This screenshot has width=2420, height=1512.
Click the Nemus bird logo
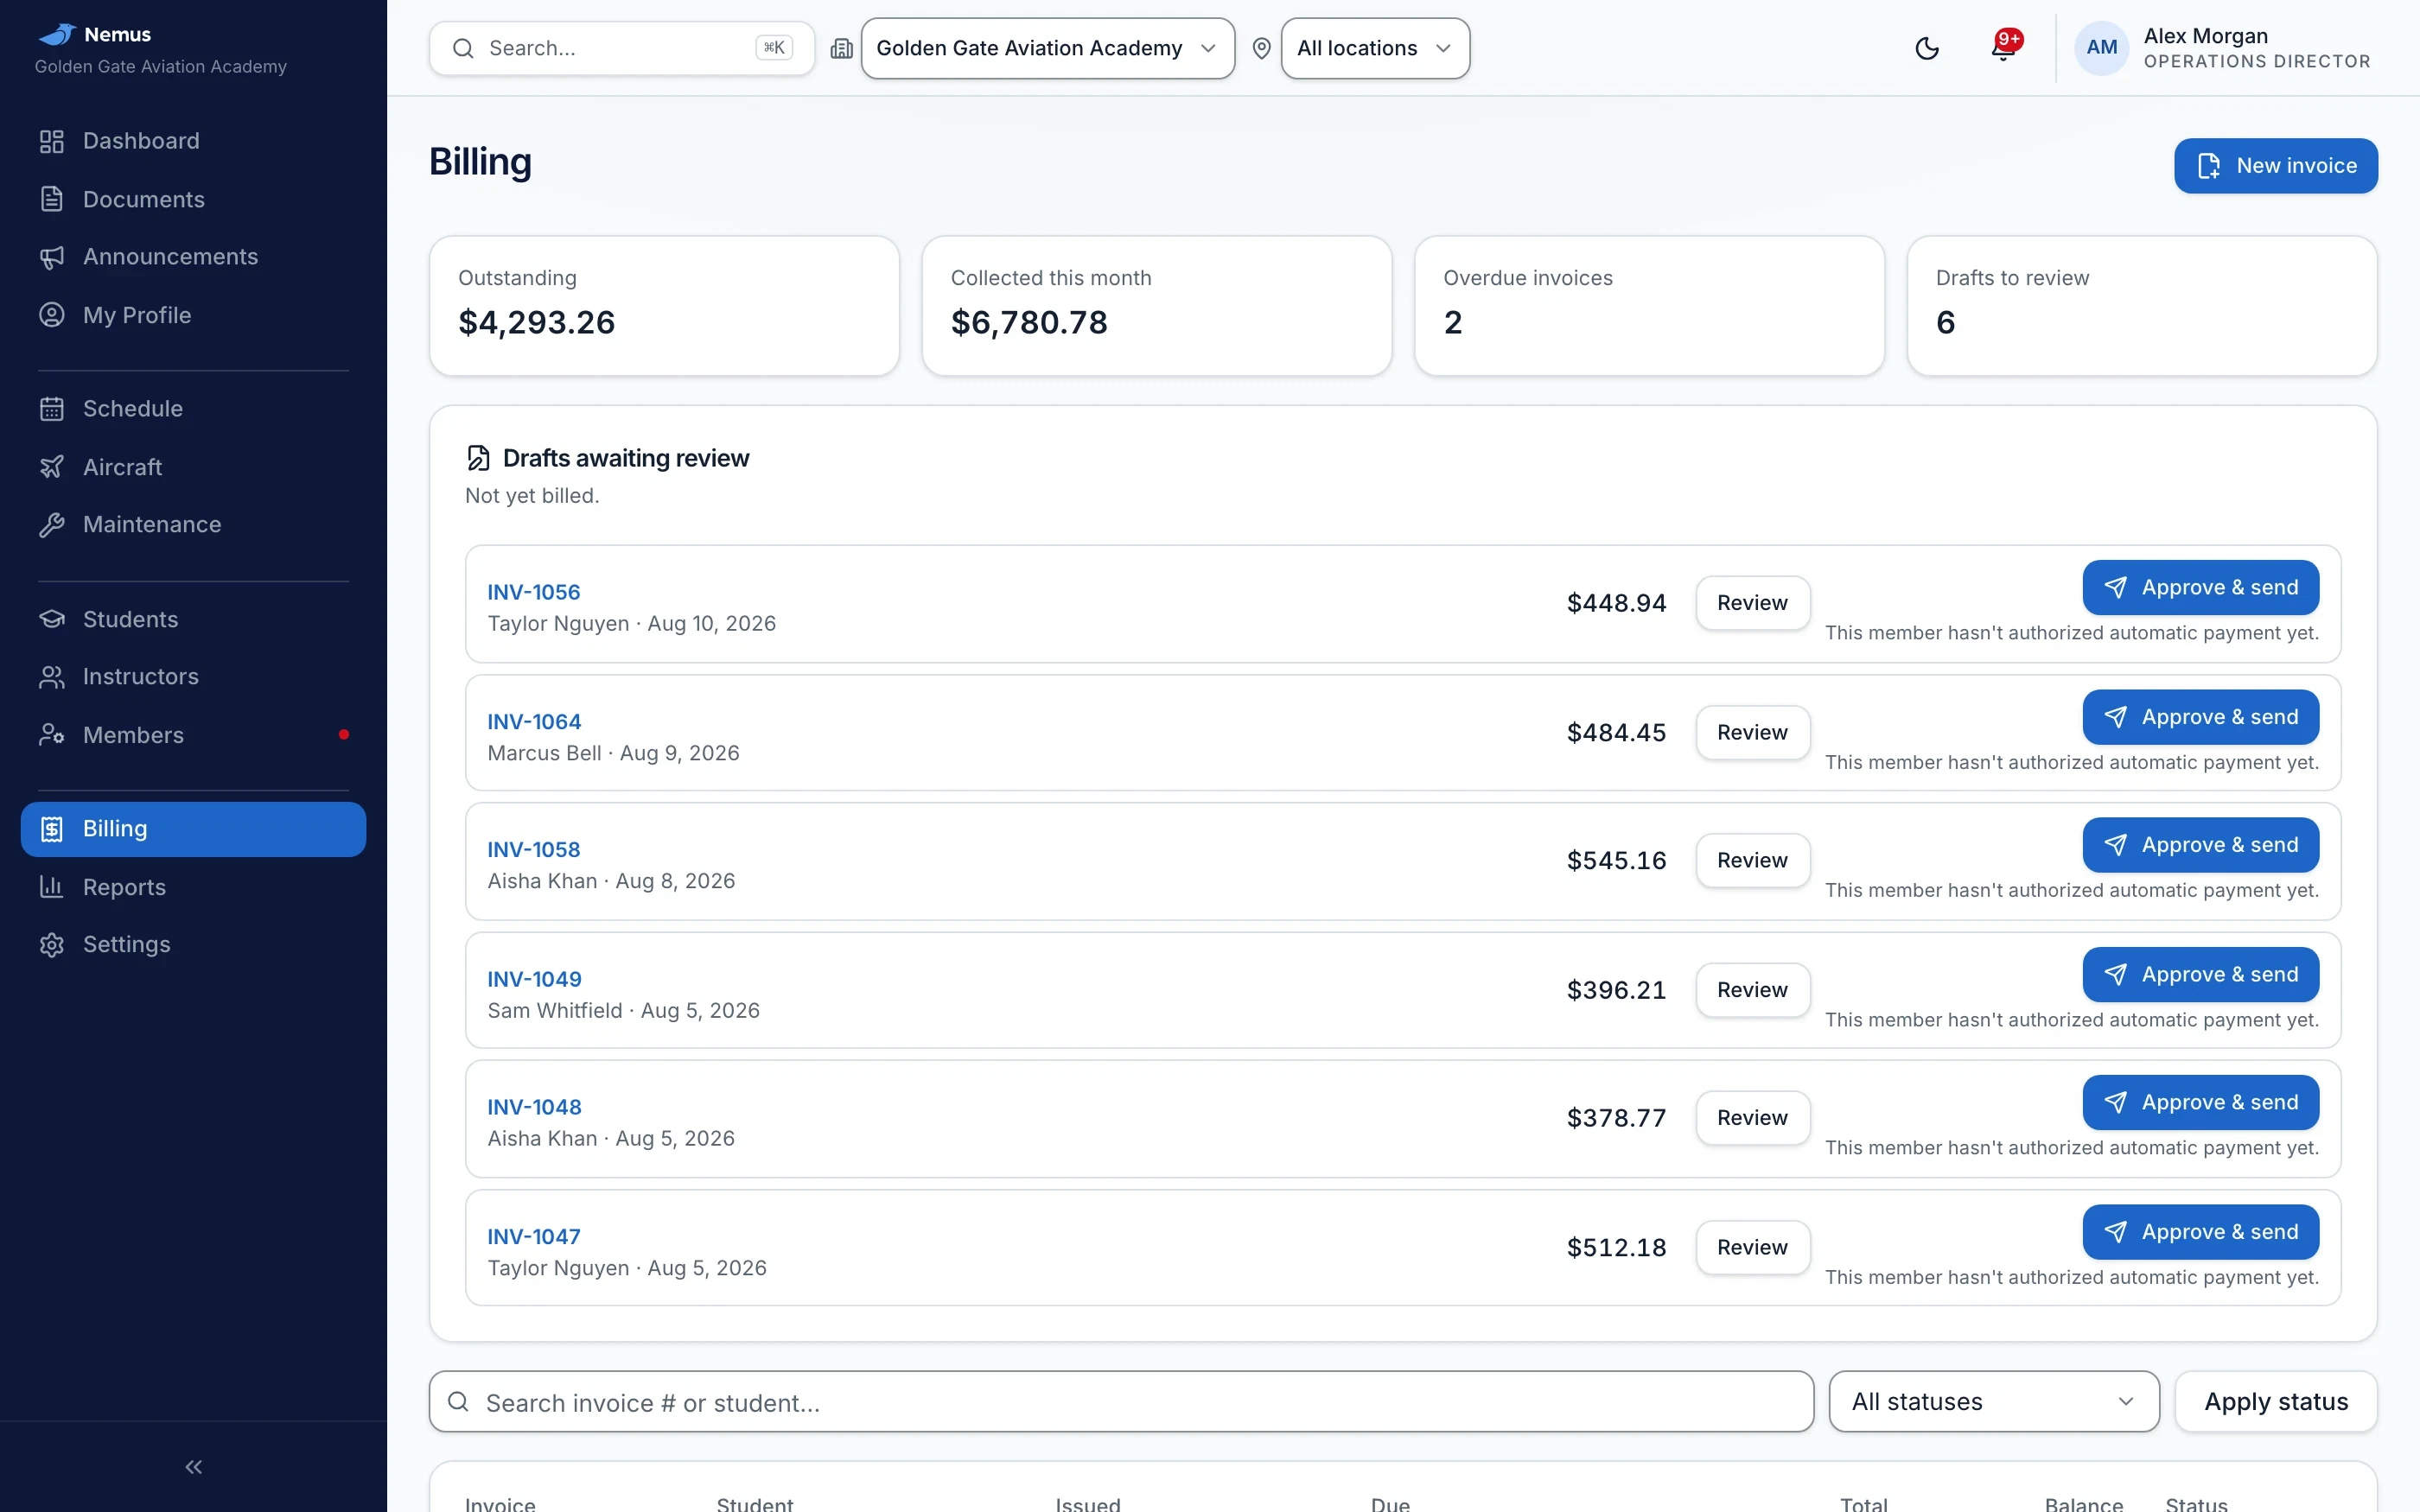57,34
